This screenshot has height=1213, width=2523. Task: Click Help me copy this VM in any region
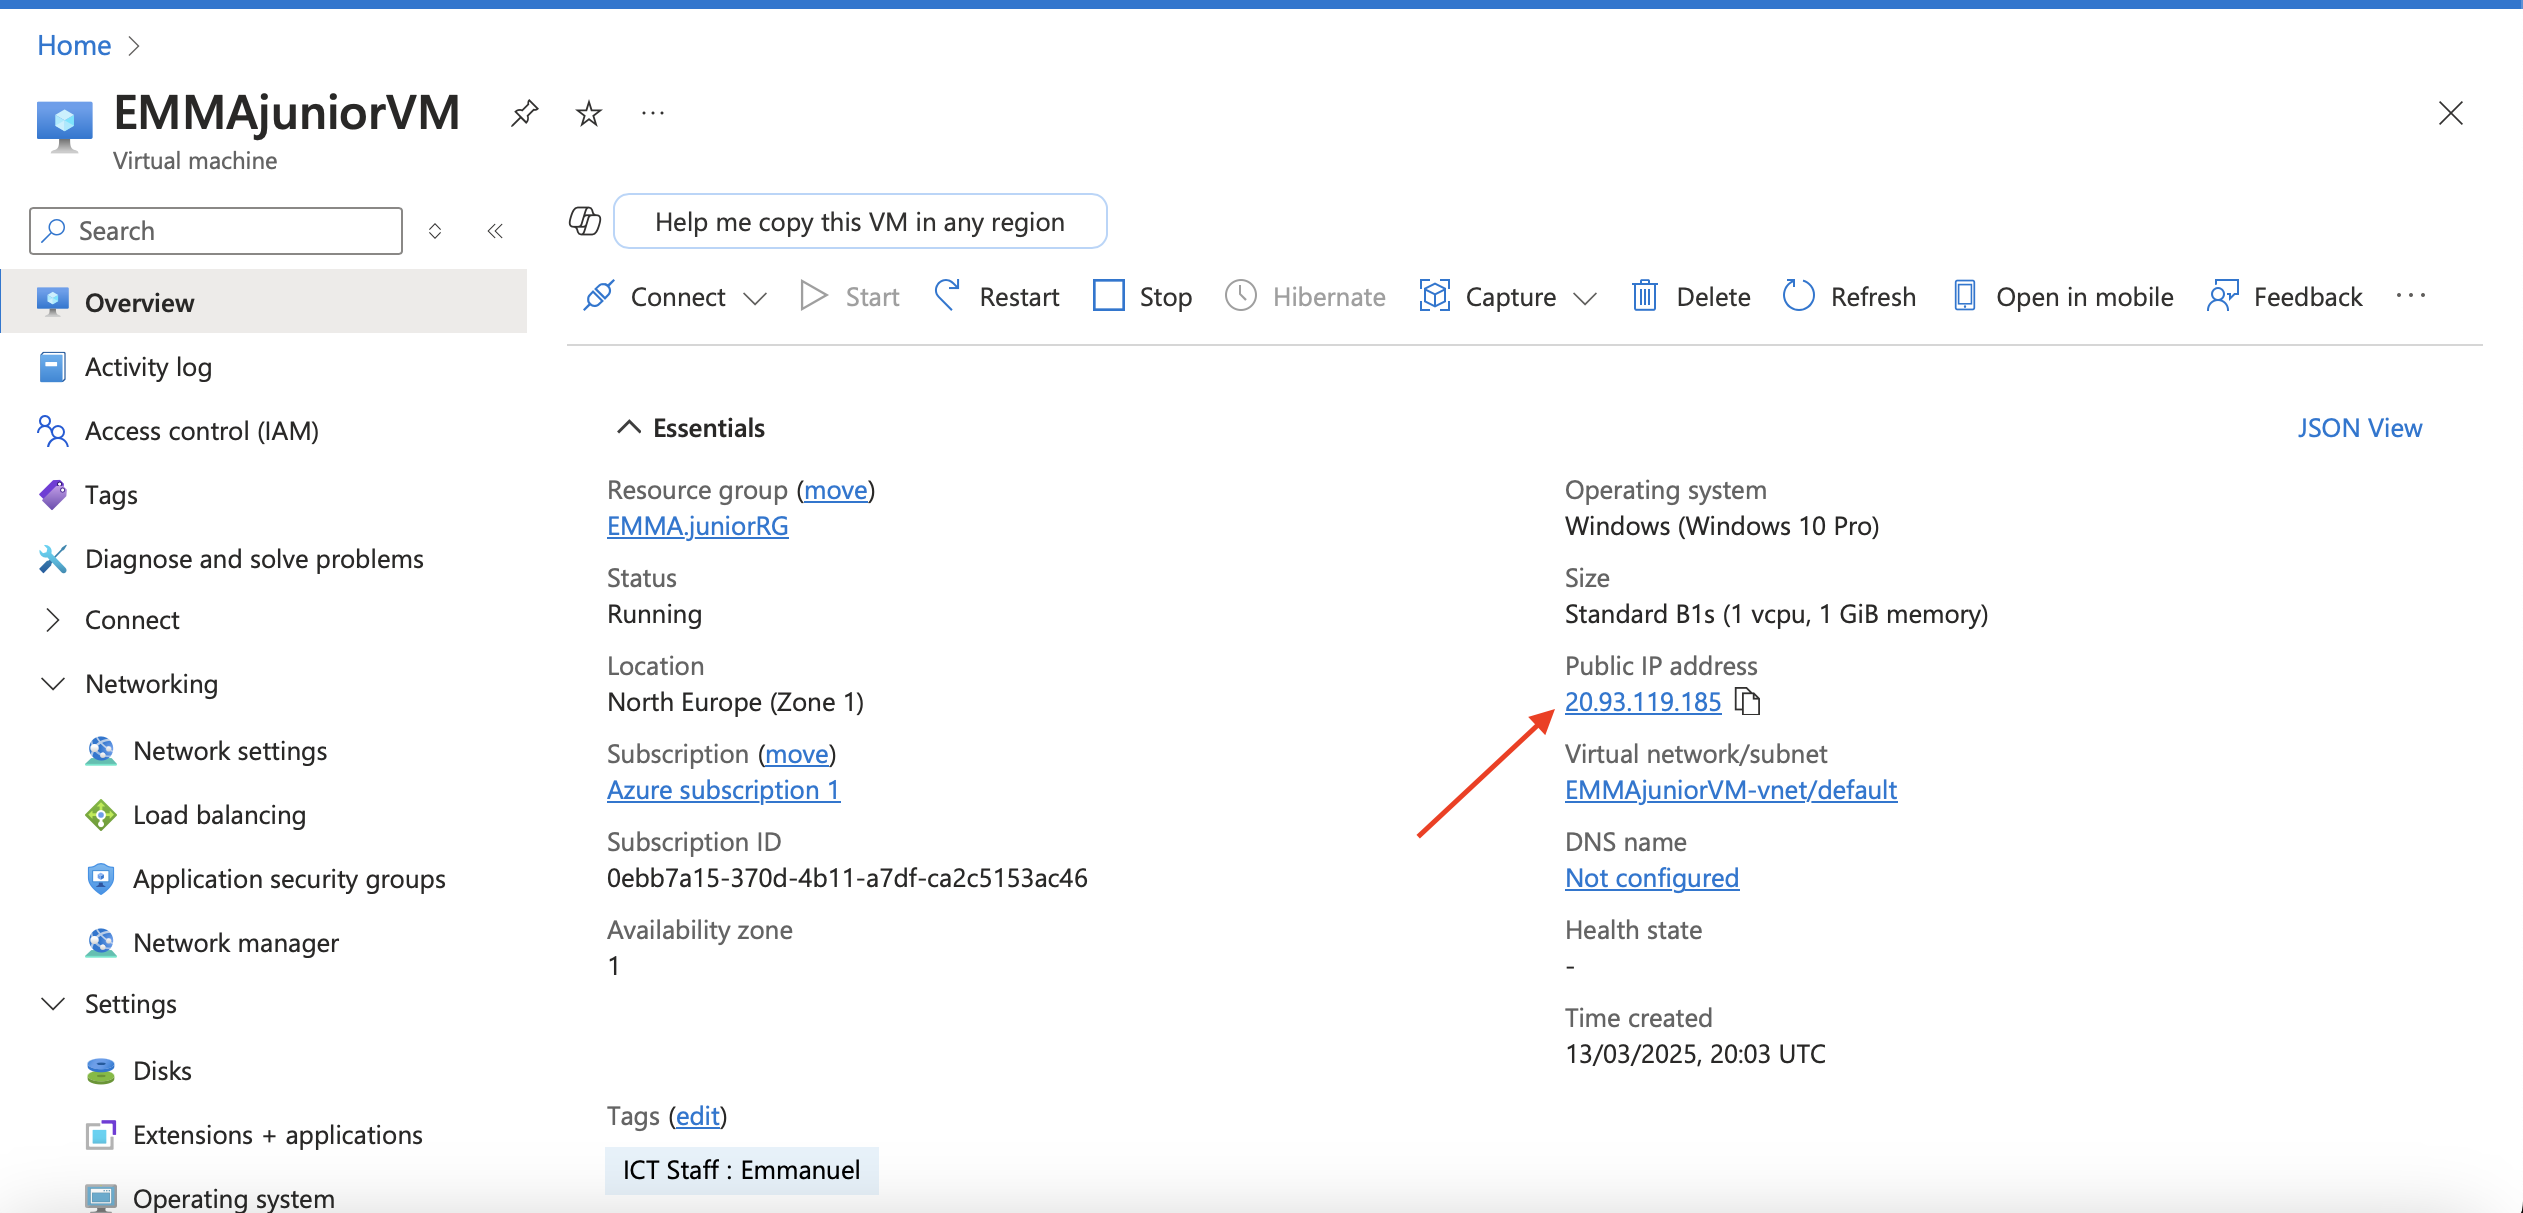(860, 221)
